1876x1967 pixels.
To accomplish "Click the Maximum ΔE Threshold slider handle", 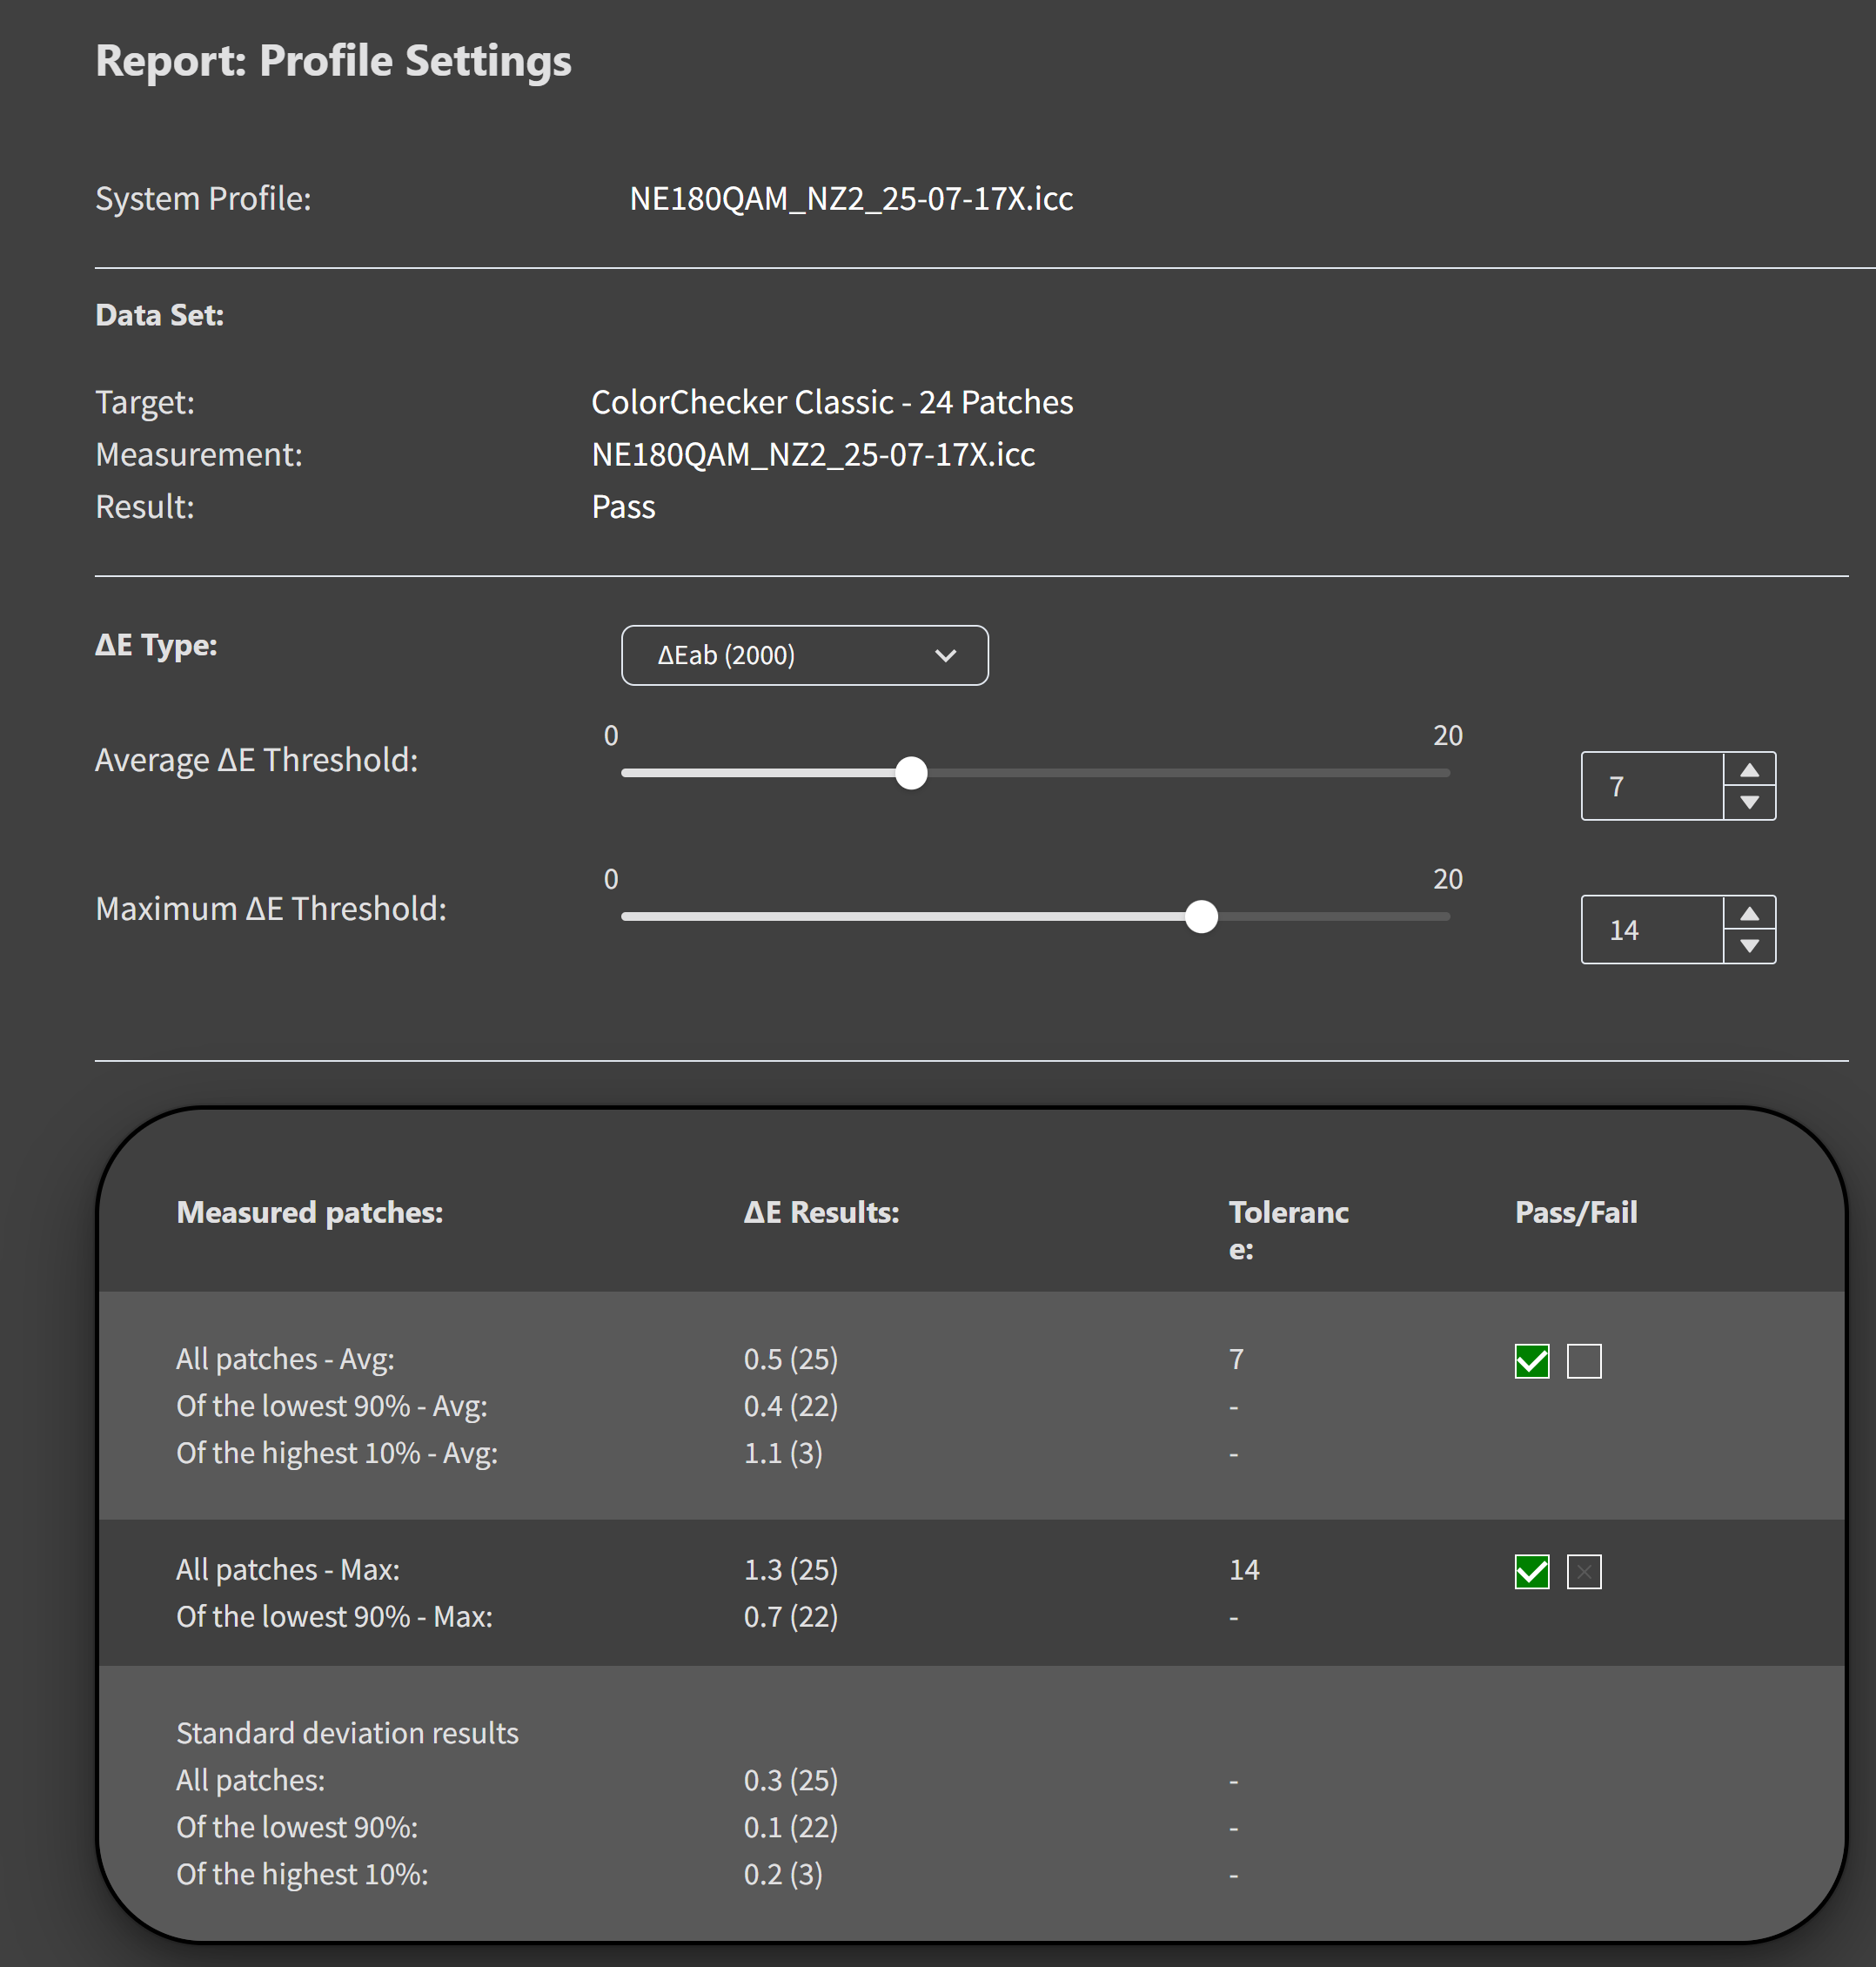I will tap(1201, 916).
